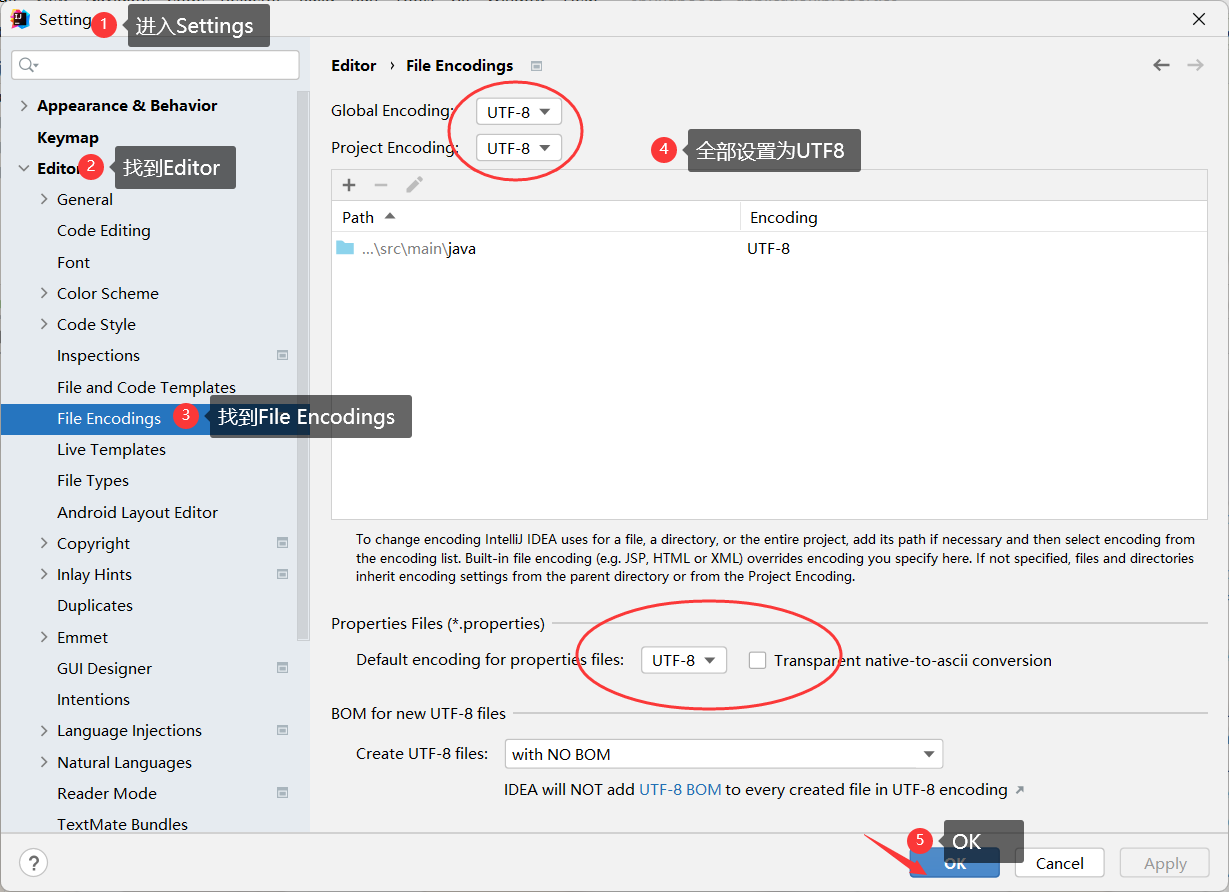
Task: Expand the General node arrow
Action: [44, 199]
